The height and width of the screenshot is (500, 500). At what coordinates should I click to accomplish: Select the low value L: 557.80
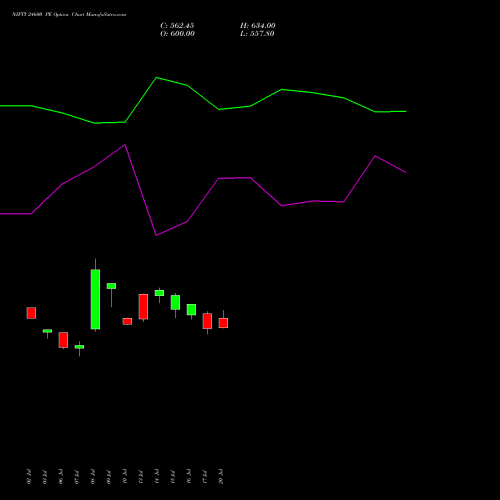[257, 34]
